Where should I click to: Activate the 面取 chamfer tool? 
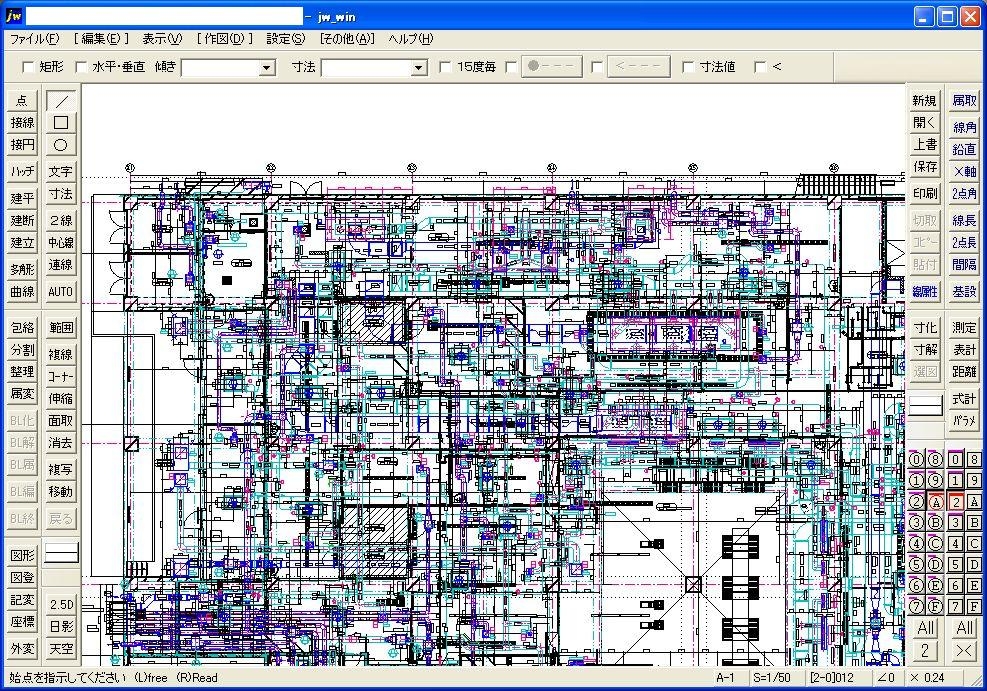[61, 420]
